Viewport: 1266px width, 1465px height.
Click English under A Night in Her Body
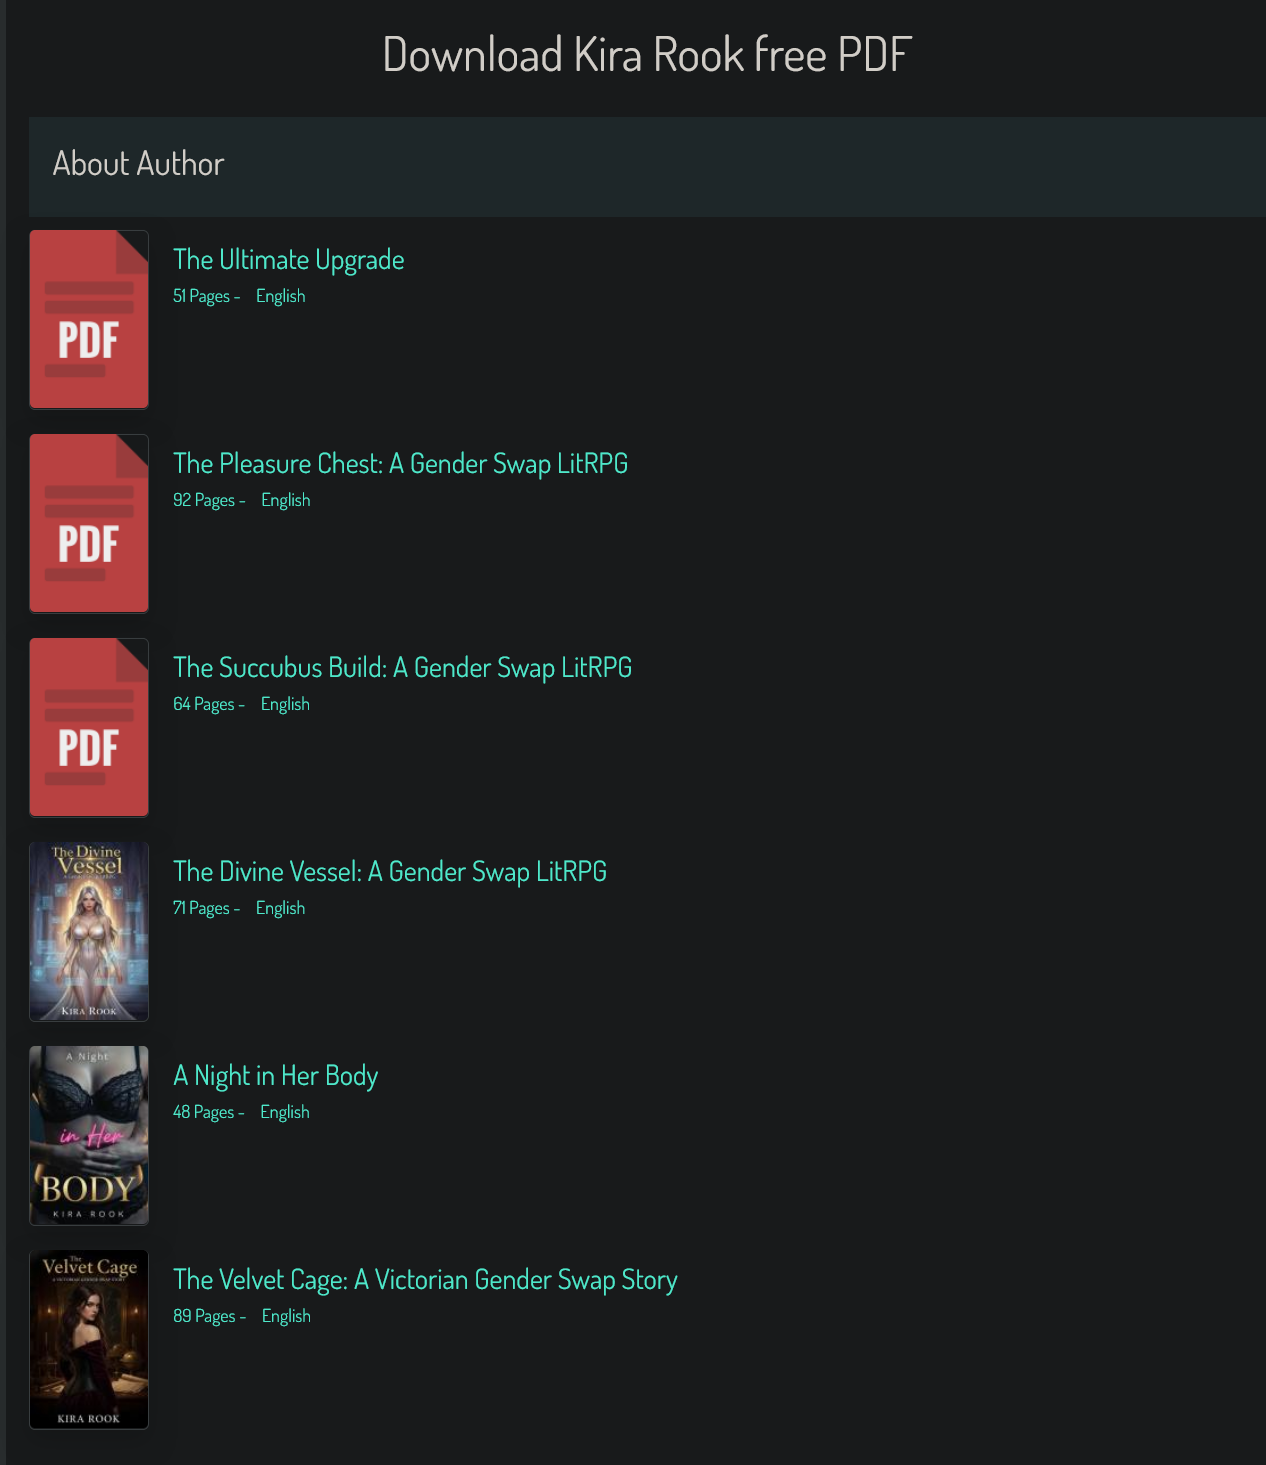click(x=285, y=1112)
